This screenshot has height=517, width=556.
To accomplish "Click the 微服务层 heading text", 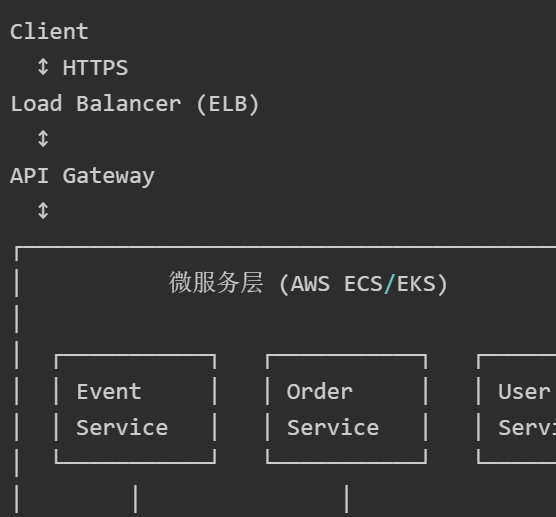I will (216, 283).
